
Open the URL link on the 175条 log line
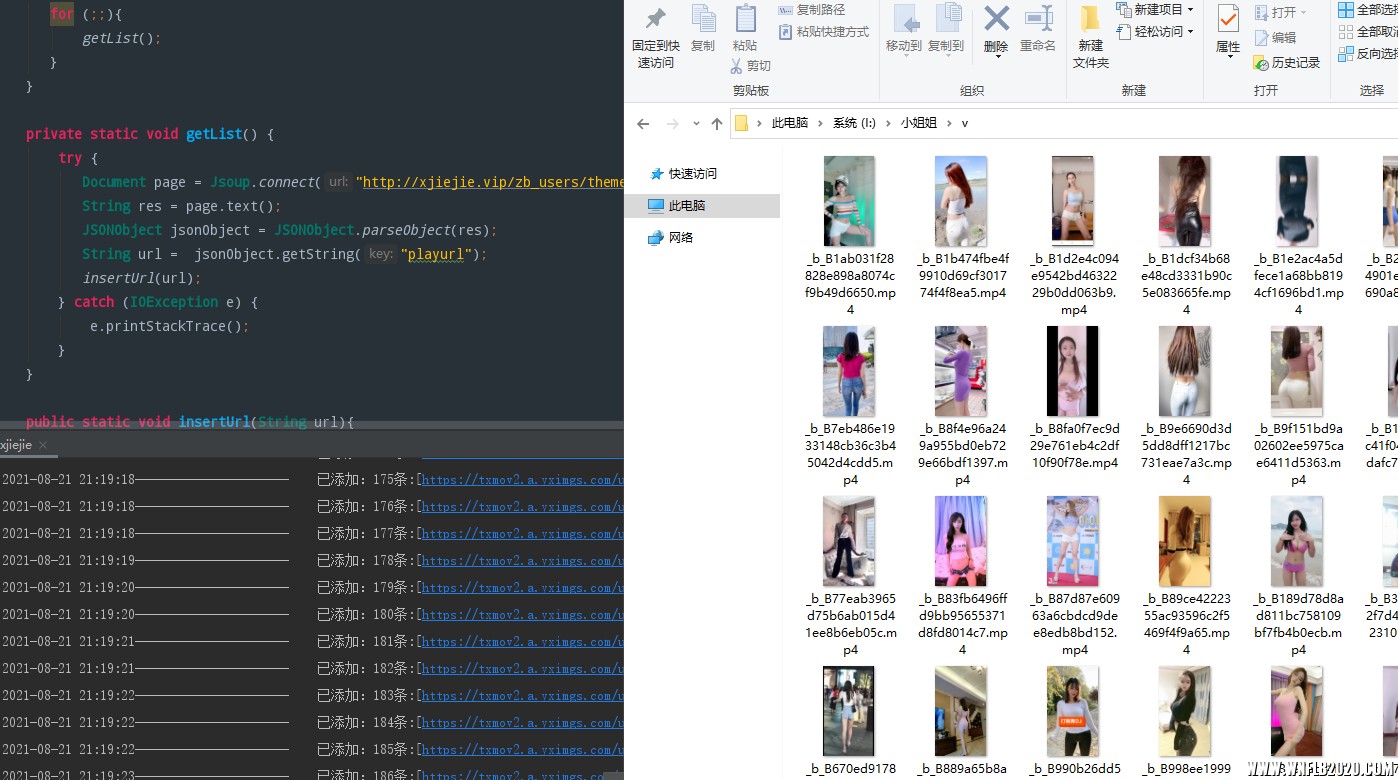pyautogui.click(x=522, y=480)
